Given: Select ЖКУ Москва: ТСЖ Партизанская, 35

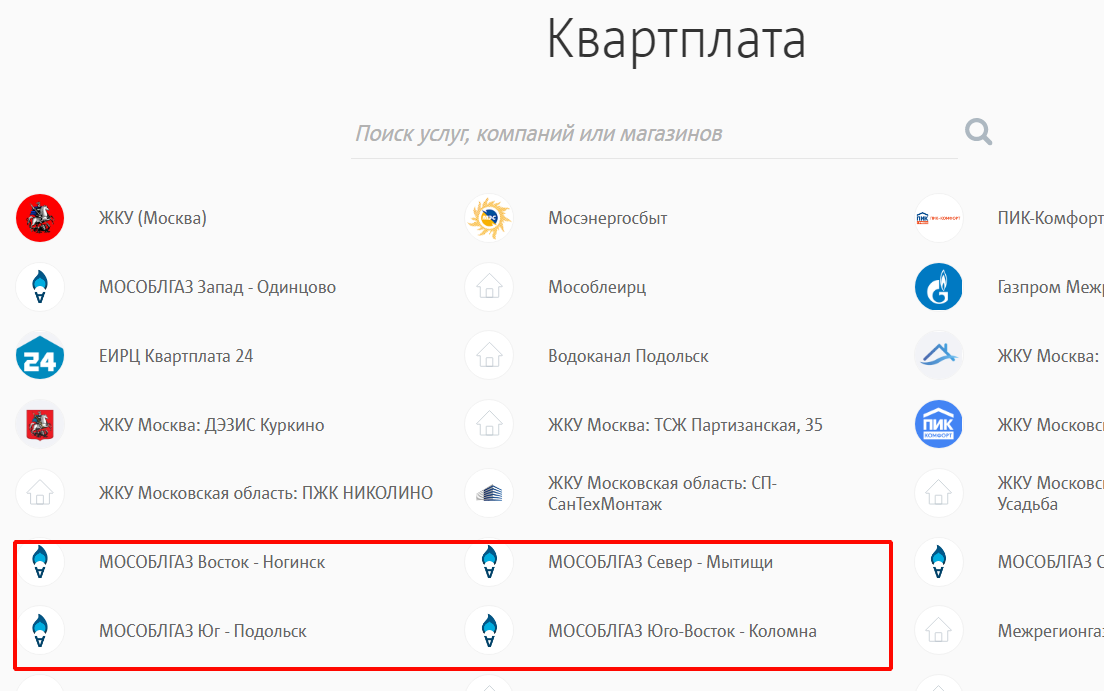Looking at the screenshot, I should coord(685,425).
